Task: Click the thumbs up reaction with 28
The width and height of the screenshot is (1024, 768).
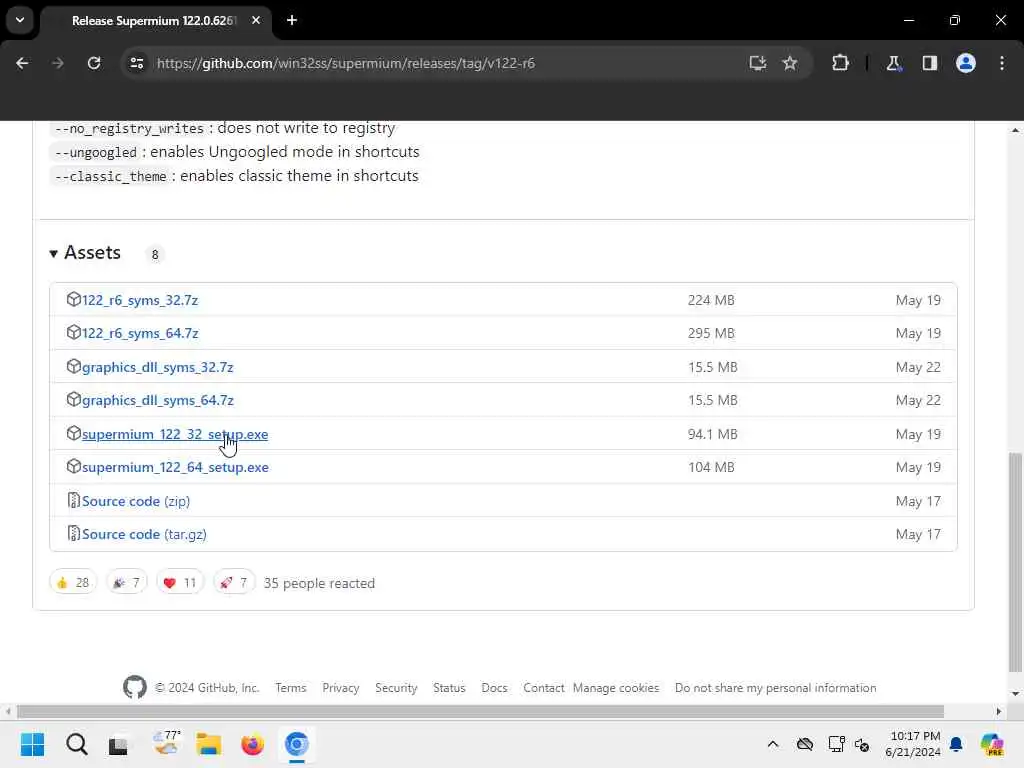Action: (73, 583)
